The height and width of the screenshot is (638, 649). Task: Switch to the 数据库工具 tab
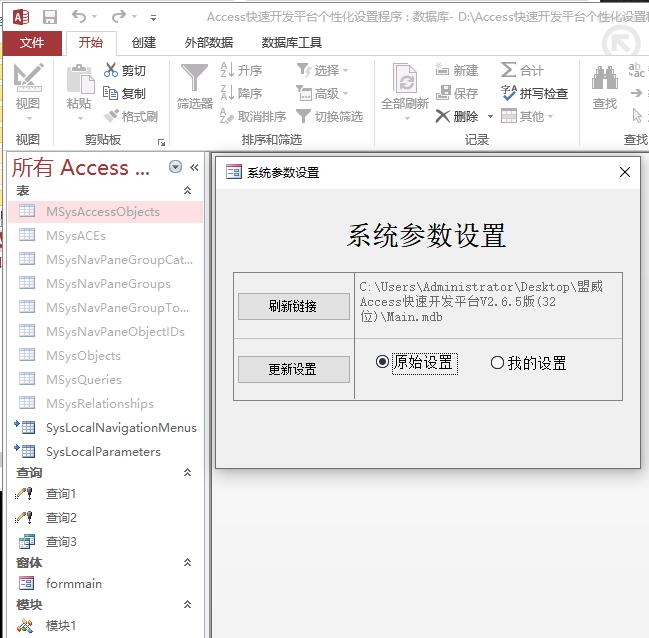click(x=292, y=42)
